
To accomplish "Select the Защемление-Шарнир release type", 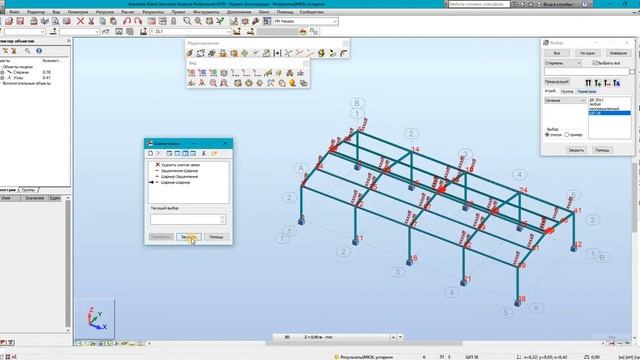I will point(179,171).
